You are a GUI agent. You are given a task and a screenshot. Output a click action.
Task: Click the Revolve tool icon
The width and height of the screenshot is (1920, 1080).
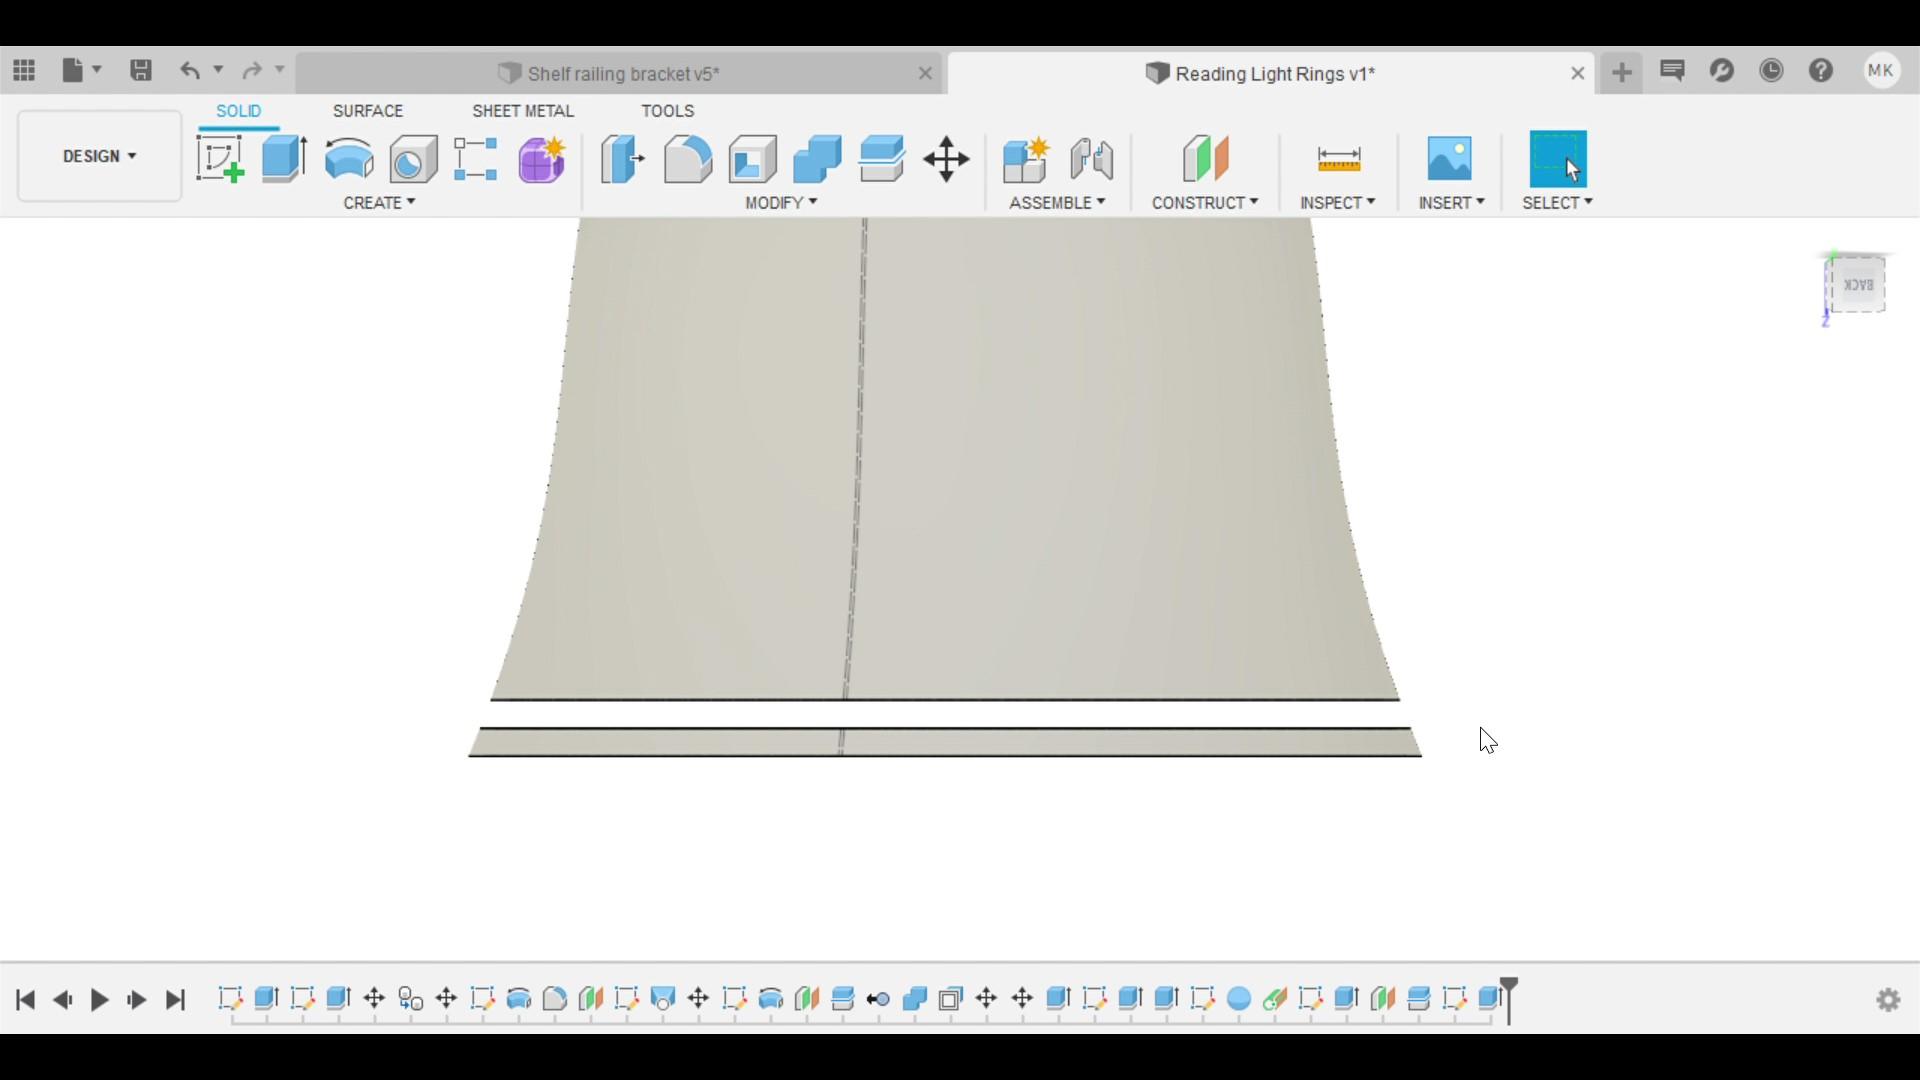[348, 158]
